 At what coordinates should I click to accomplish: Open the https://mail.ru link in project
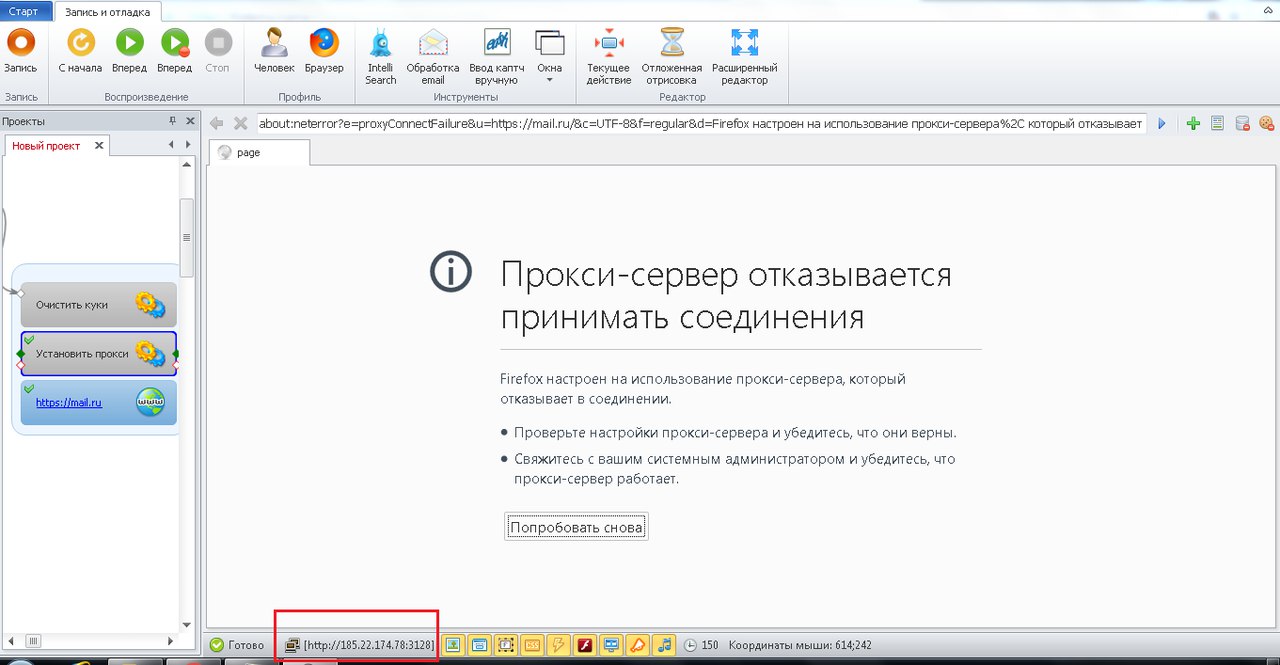[69, 403]
